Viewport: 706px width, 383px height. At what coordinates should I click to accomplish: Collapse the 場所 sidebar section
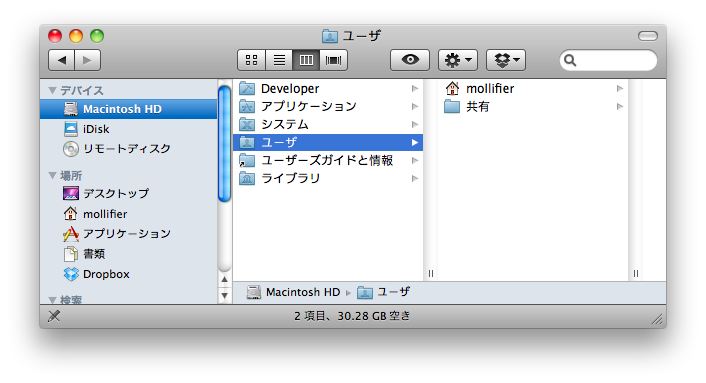point(52,175)
